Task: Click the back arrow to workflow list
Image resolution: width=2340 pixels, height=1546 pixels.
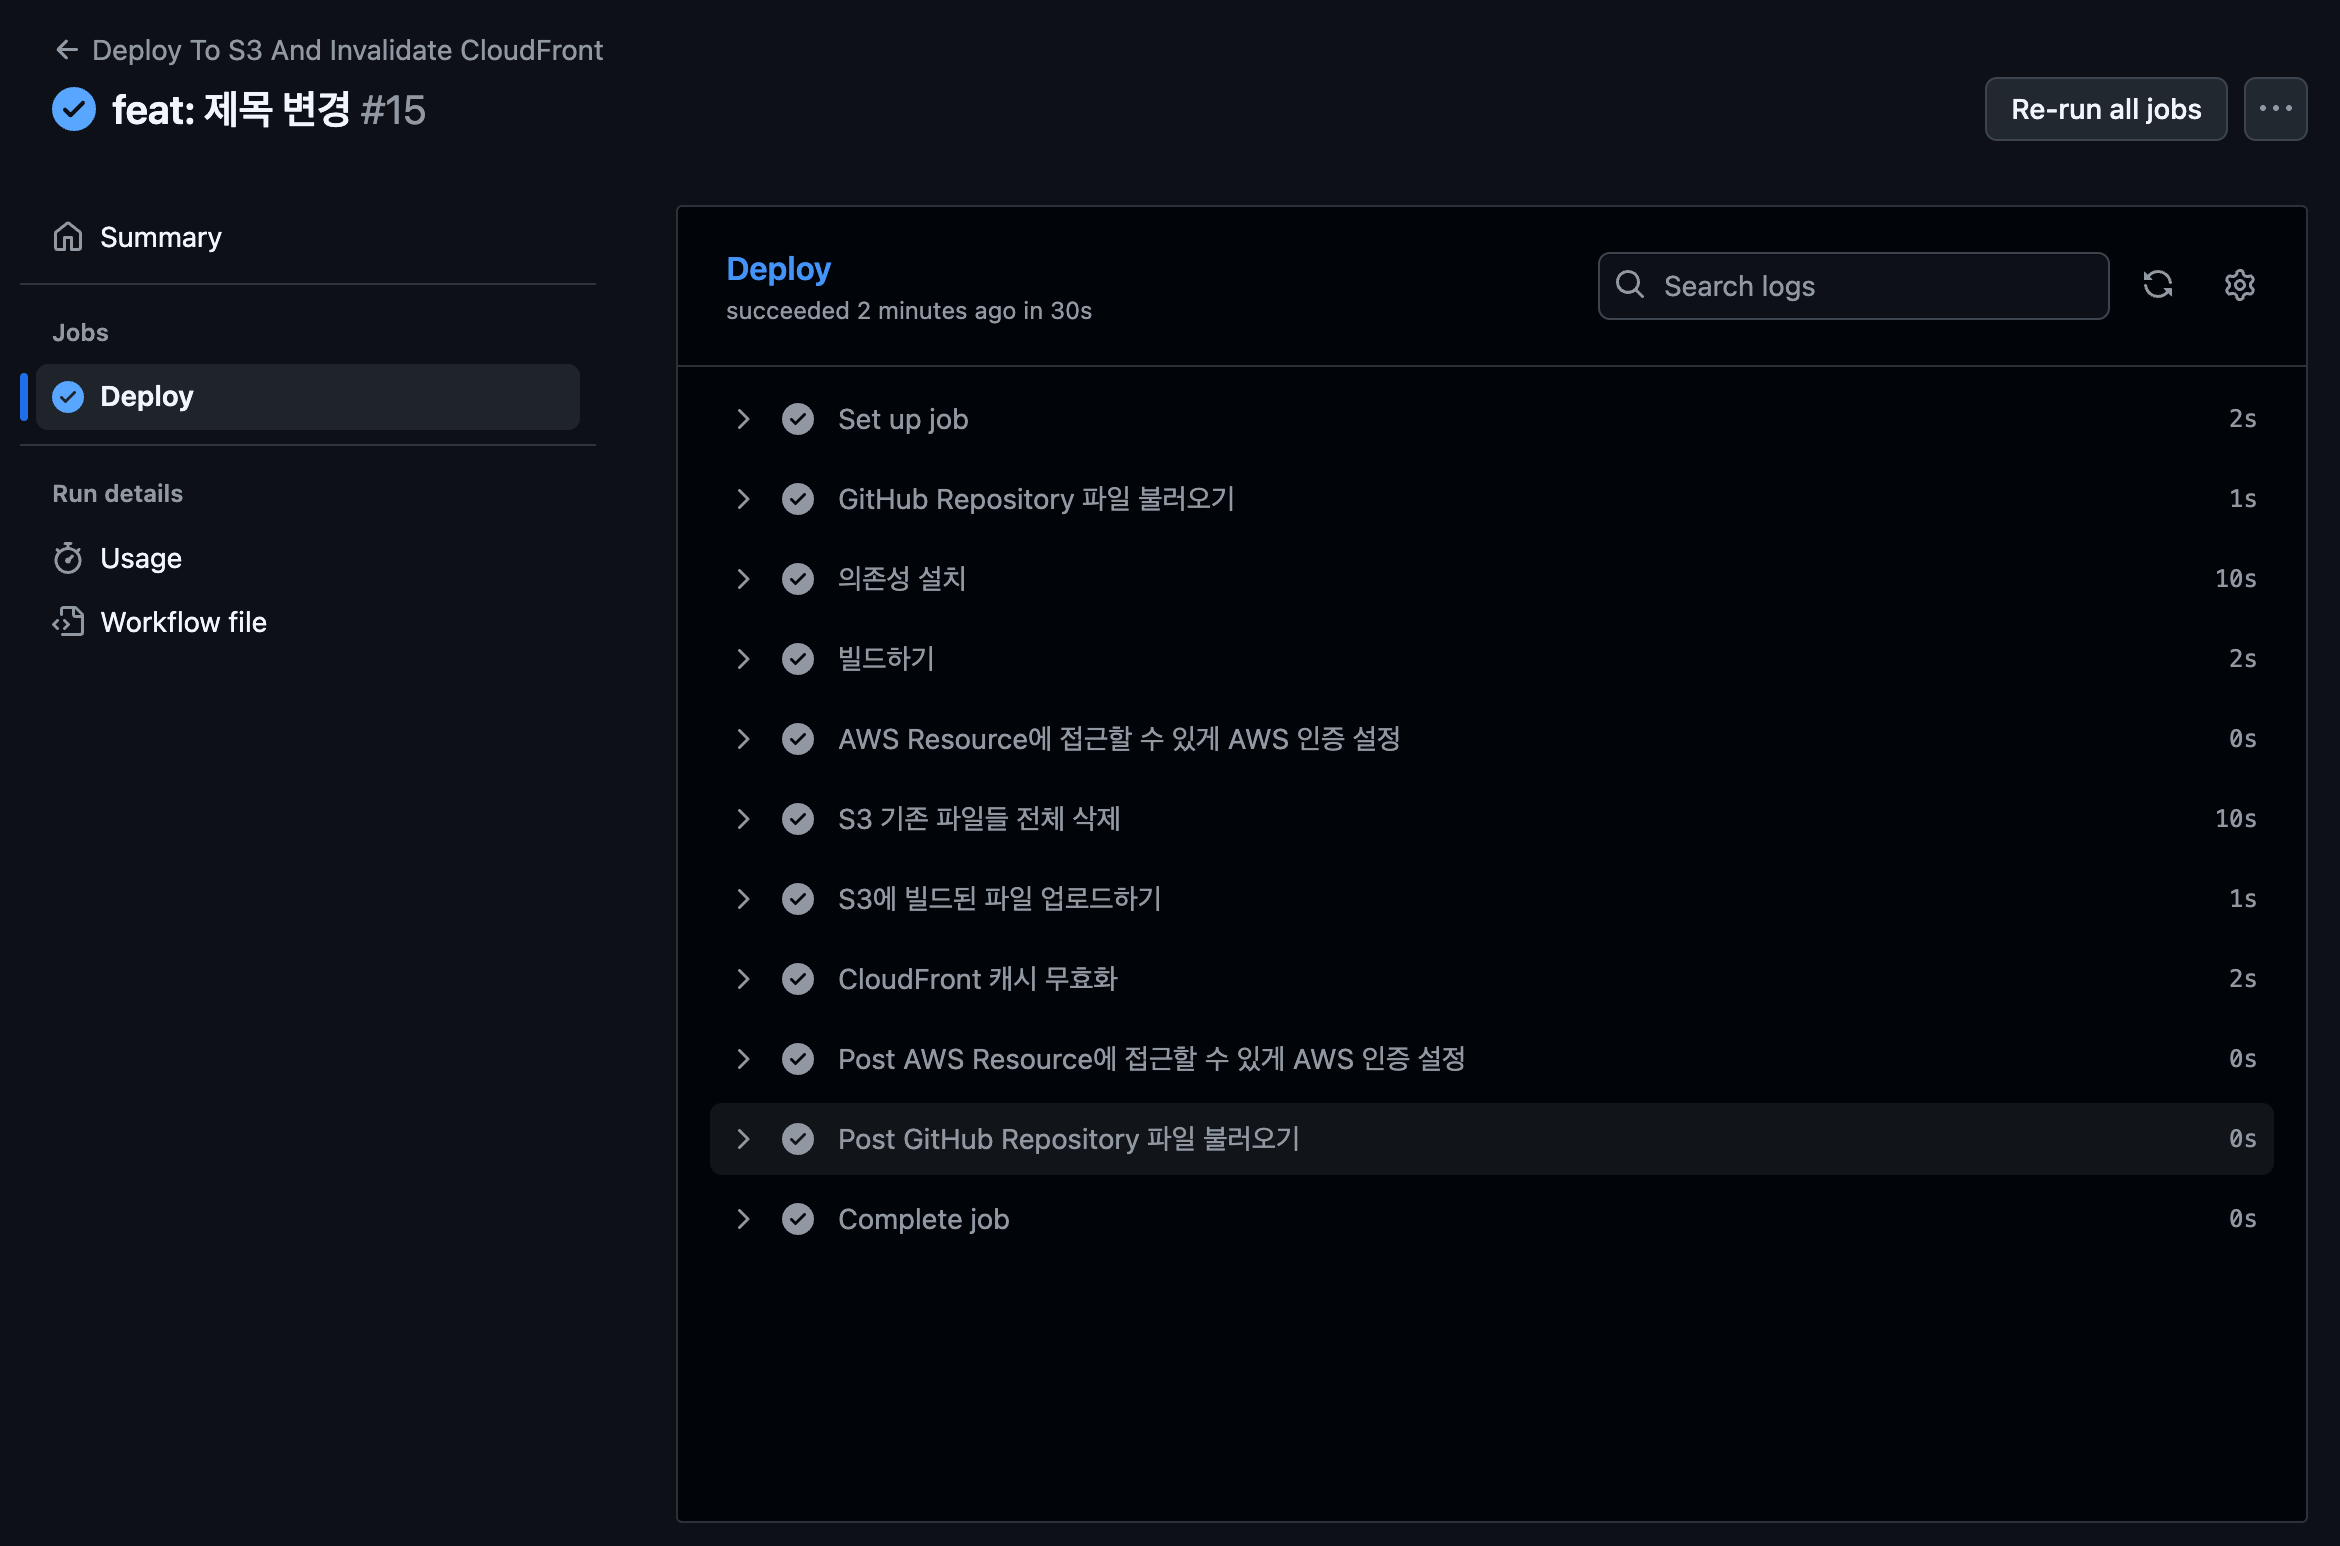Action: pyautogui.click(x=67, y=50)
